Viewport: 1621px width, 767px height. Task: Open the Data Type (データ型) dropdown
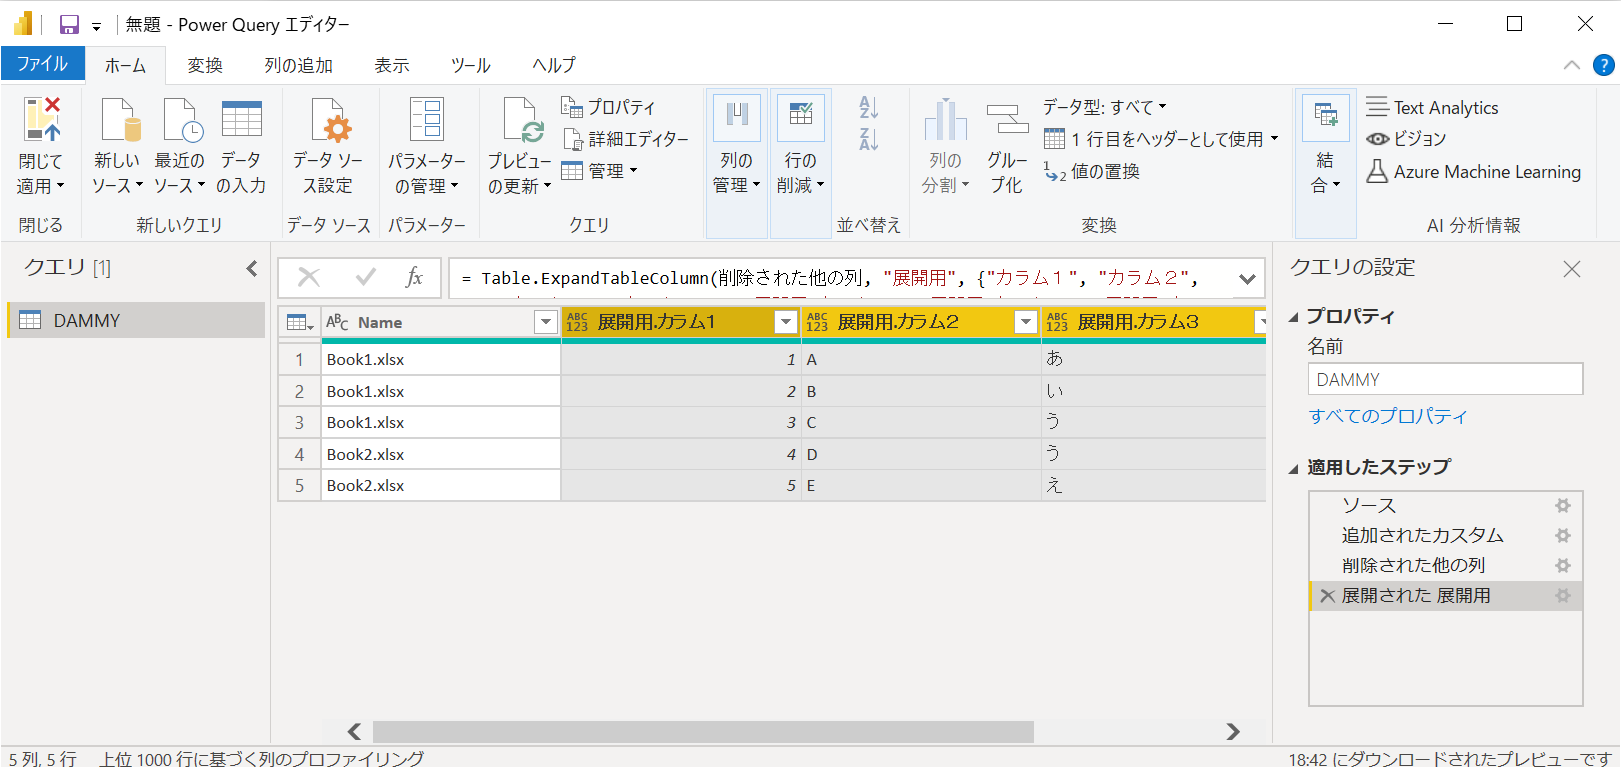point(1105,107)
